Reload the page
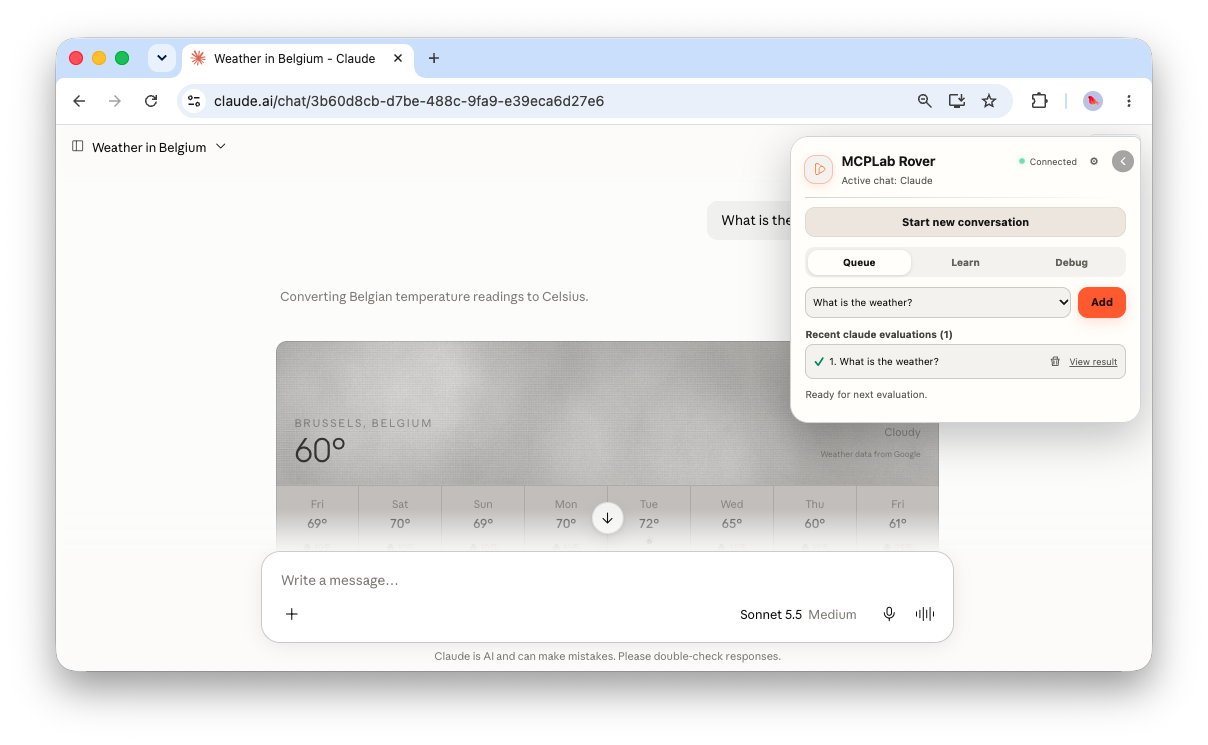Screen dimensions: 1208x745 coord(151,101)
